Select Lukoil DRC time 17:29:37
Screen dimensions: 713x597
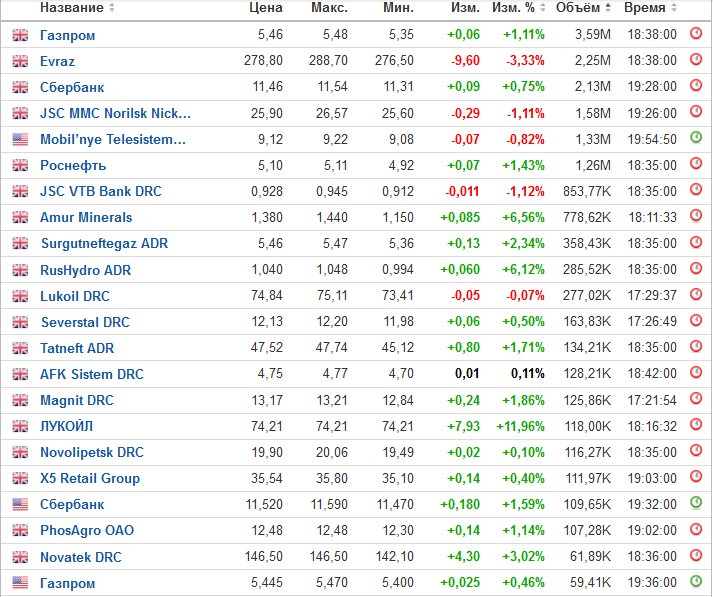(652, 296)
